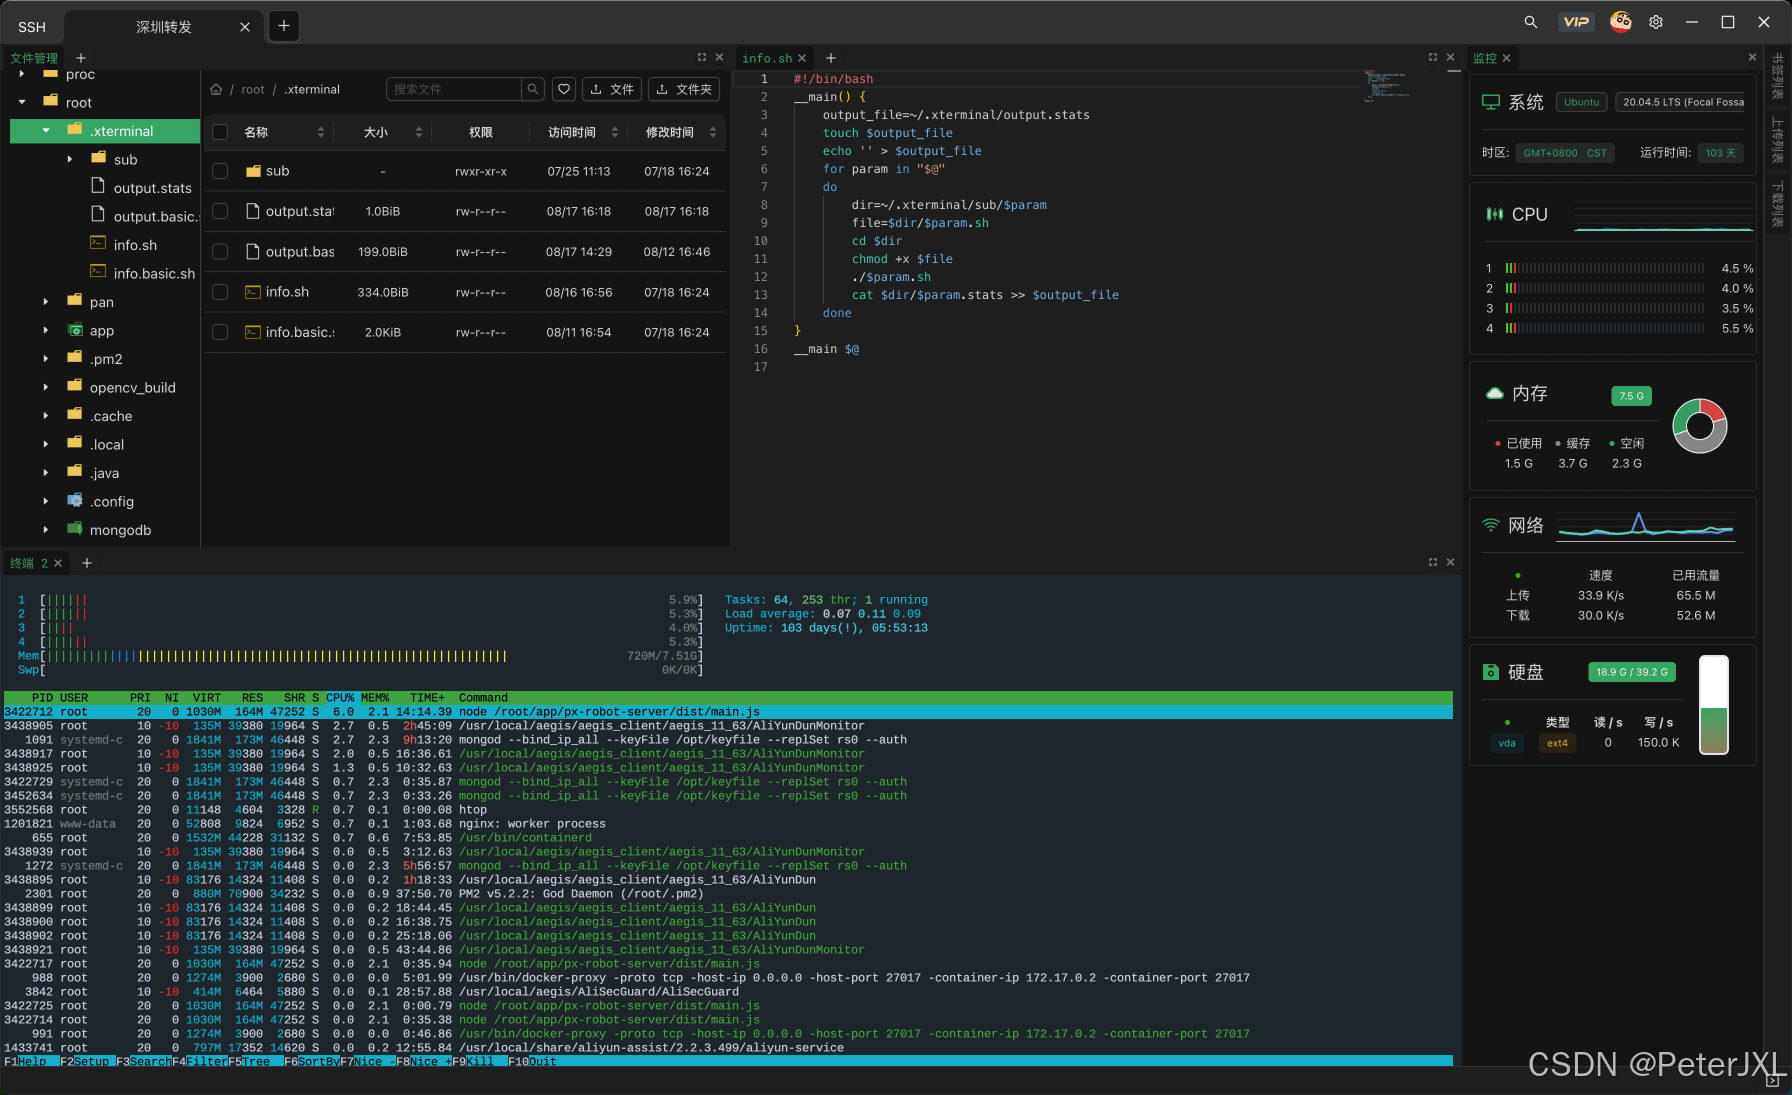Switch to the 终端 2 terminal tab

[x=29, y=563]
